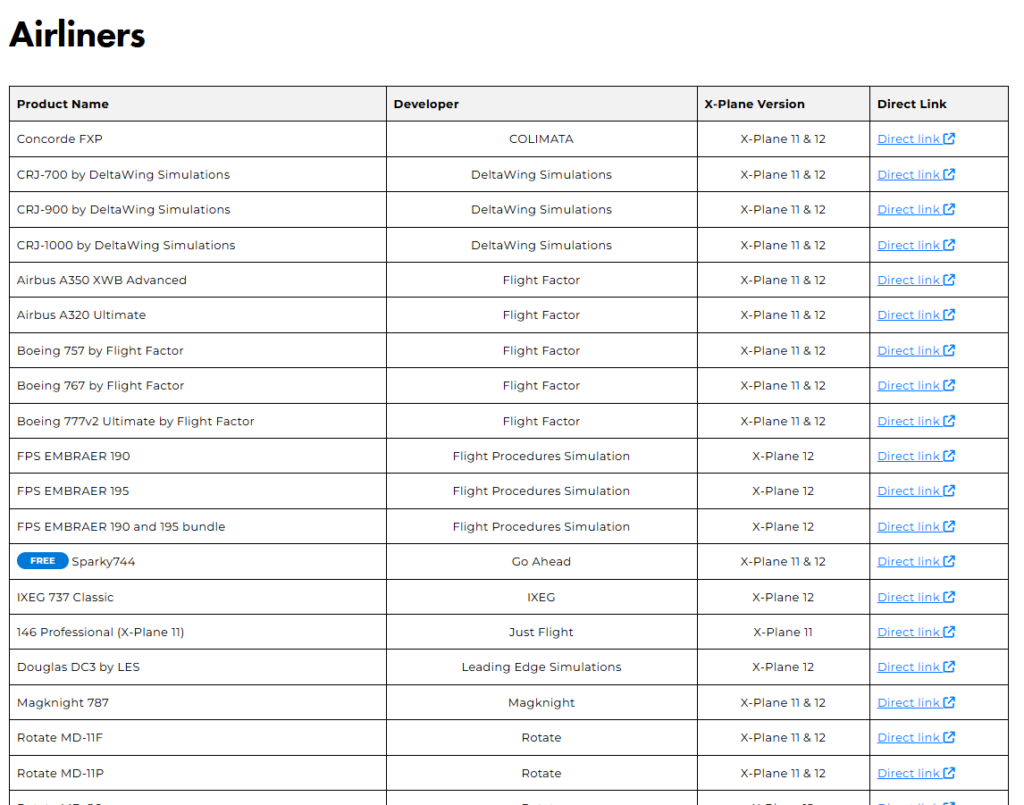1024x805 pixels.
Task: Visit Direct link text for IXEG 737 Classic
Action: click(x=908, y=597)
